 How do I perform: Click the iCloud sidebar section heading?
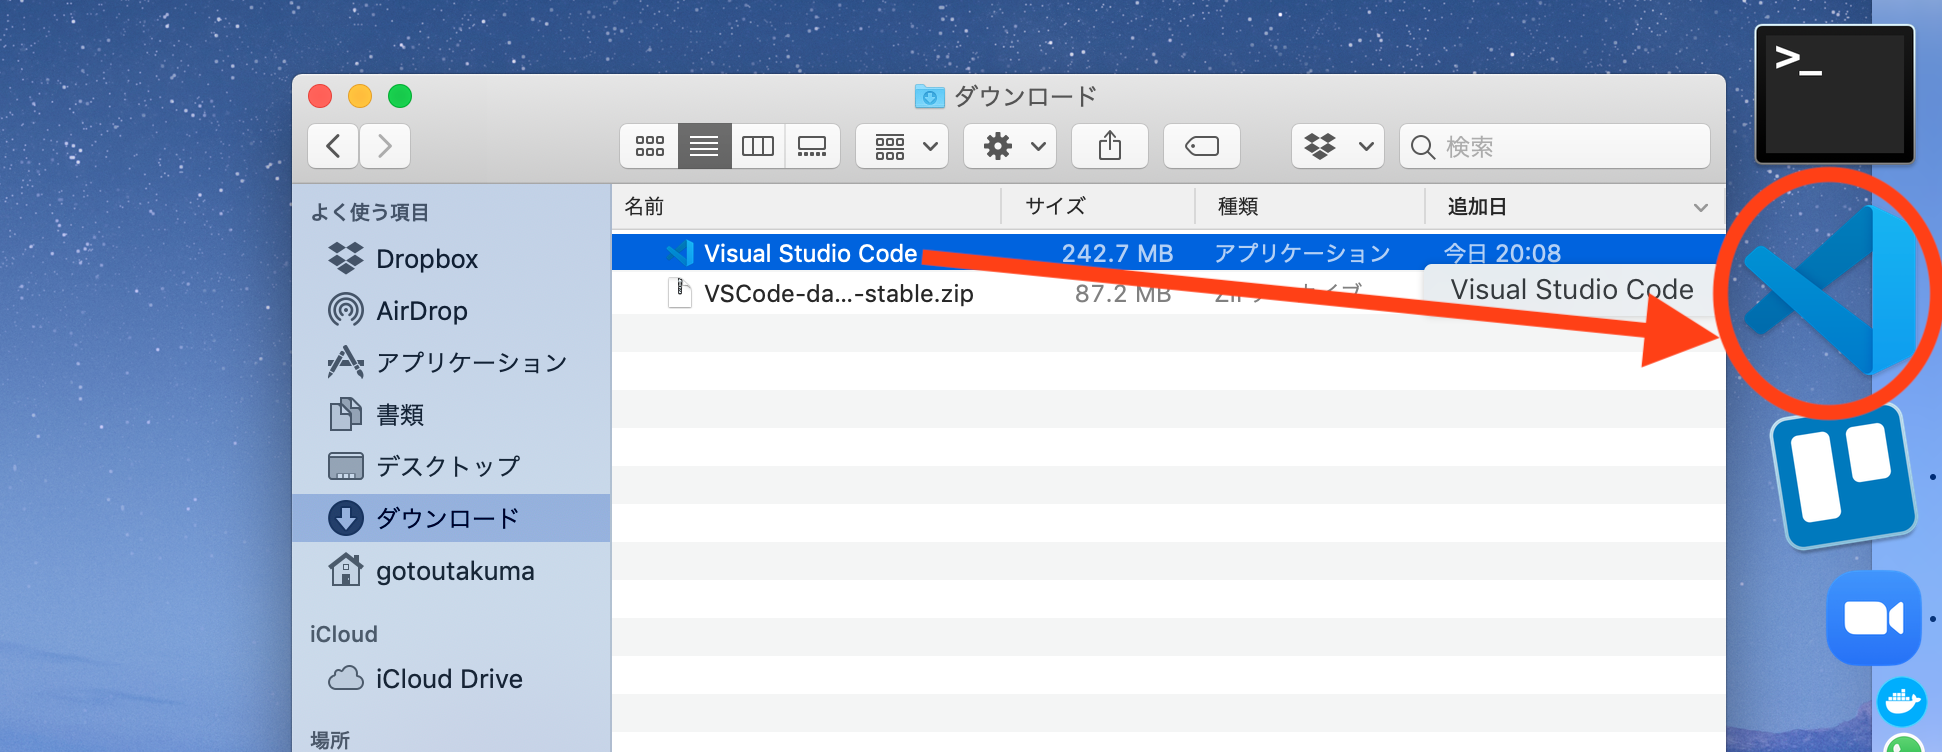pyautogui.click(x=343, y=634)
